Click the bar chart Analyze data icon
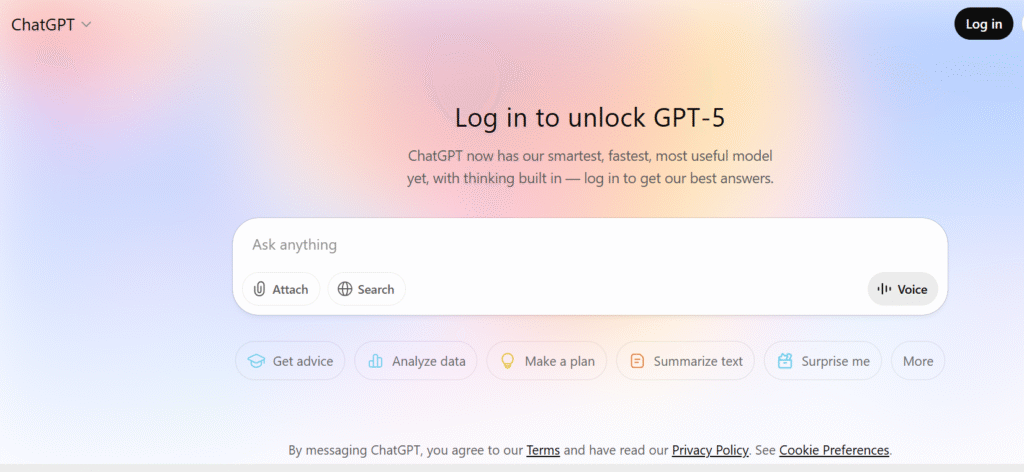 pos(376,361)
